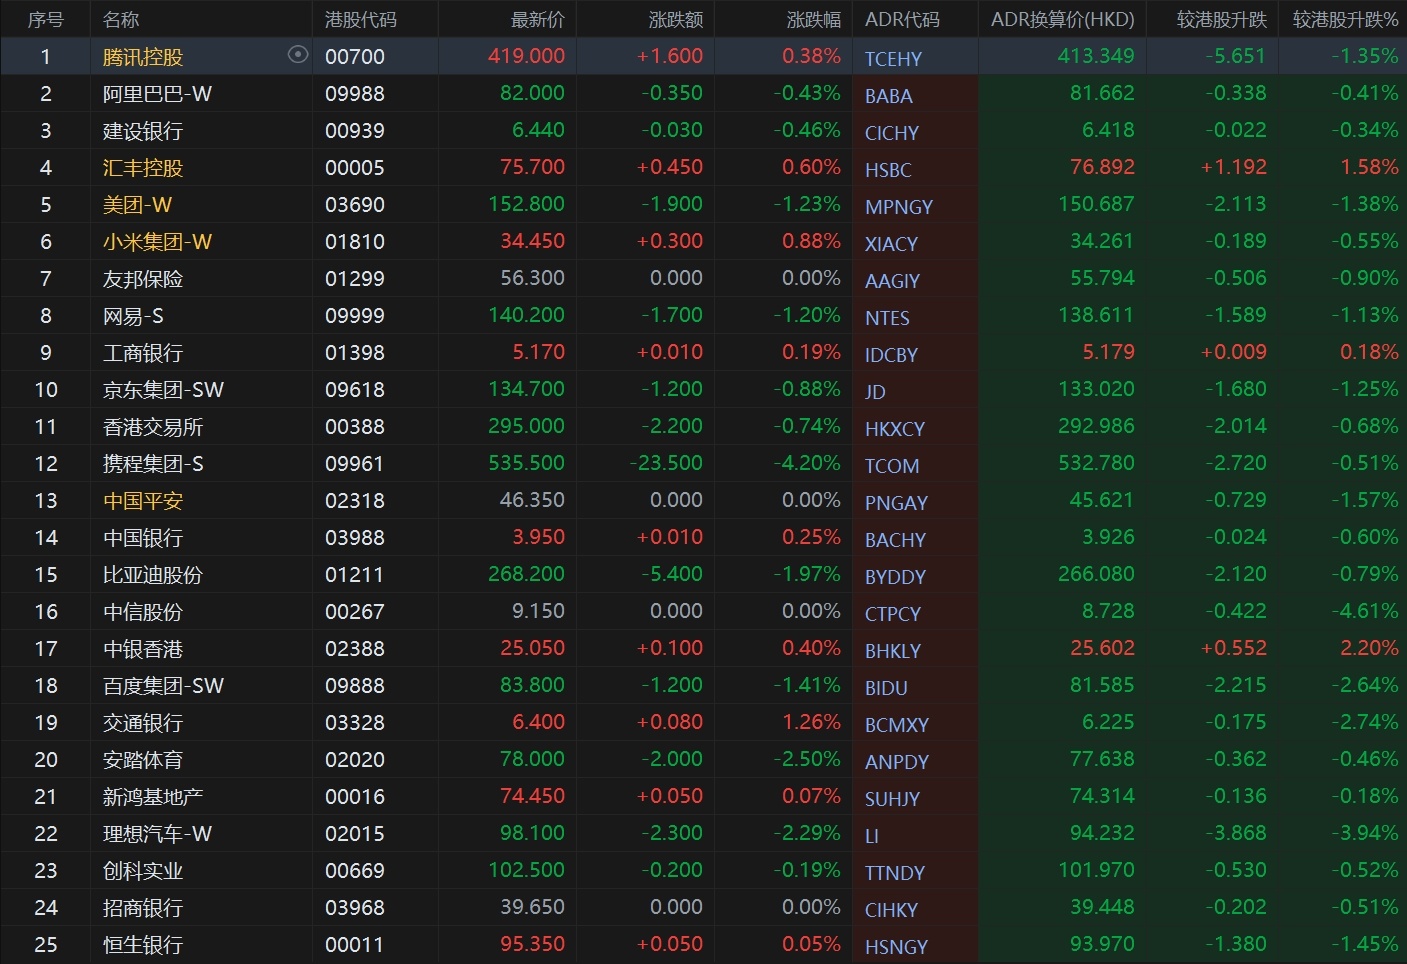Click the 京东集团-SW name
Viewport: 1407px width, 964px height.
[163, 390]
